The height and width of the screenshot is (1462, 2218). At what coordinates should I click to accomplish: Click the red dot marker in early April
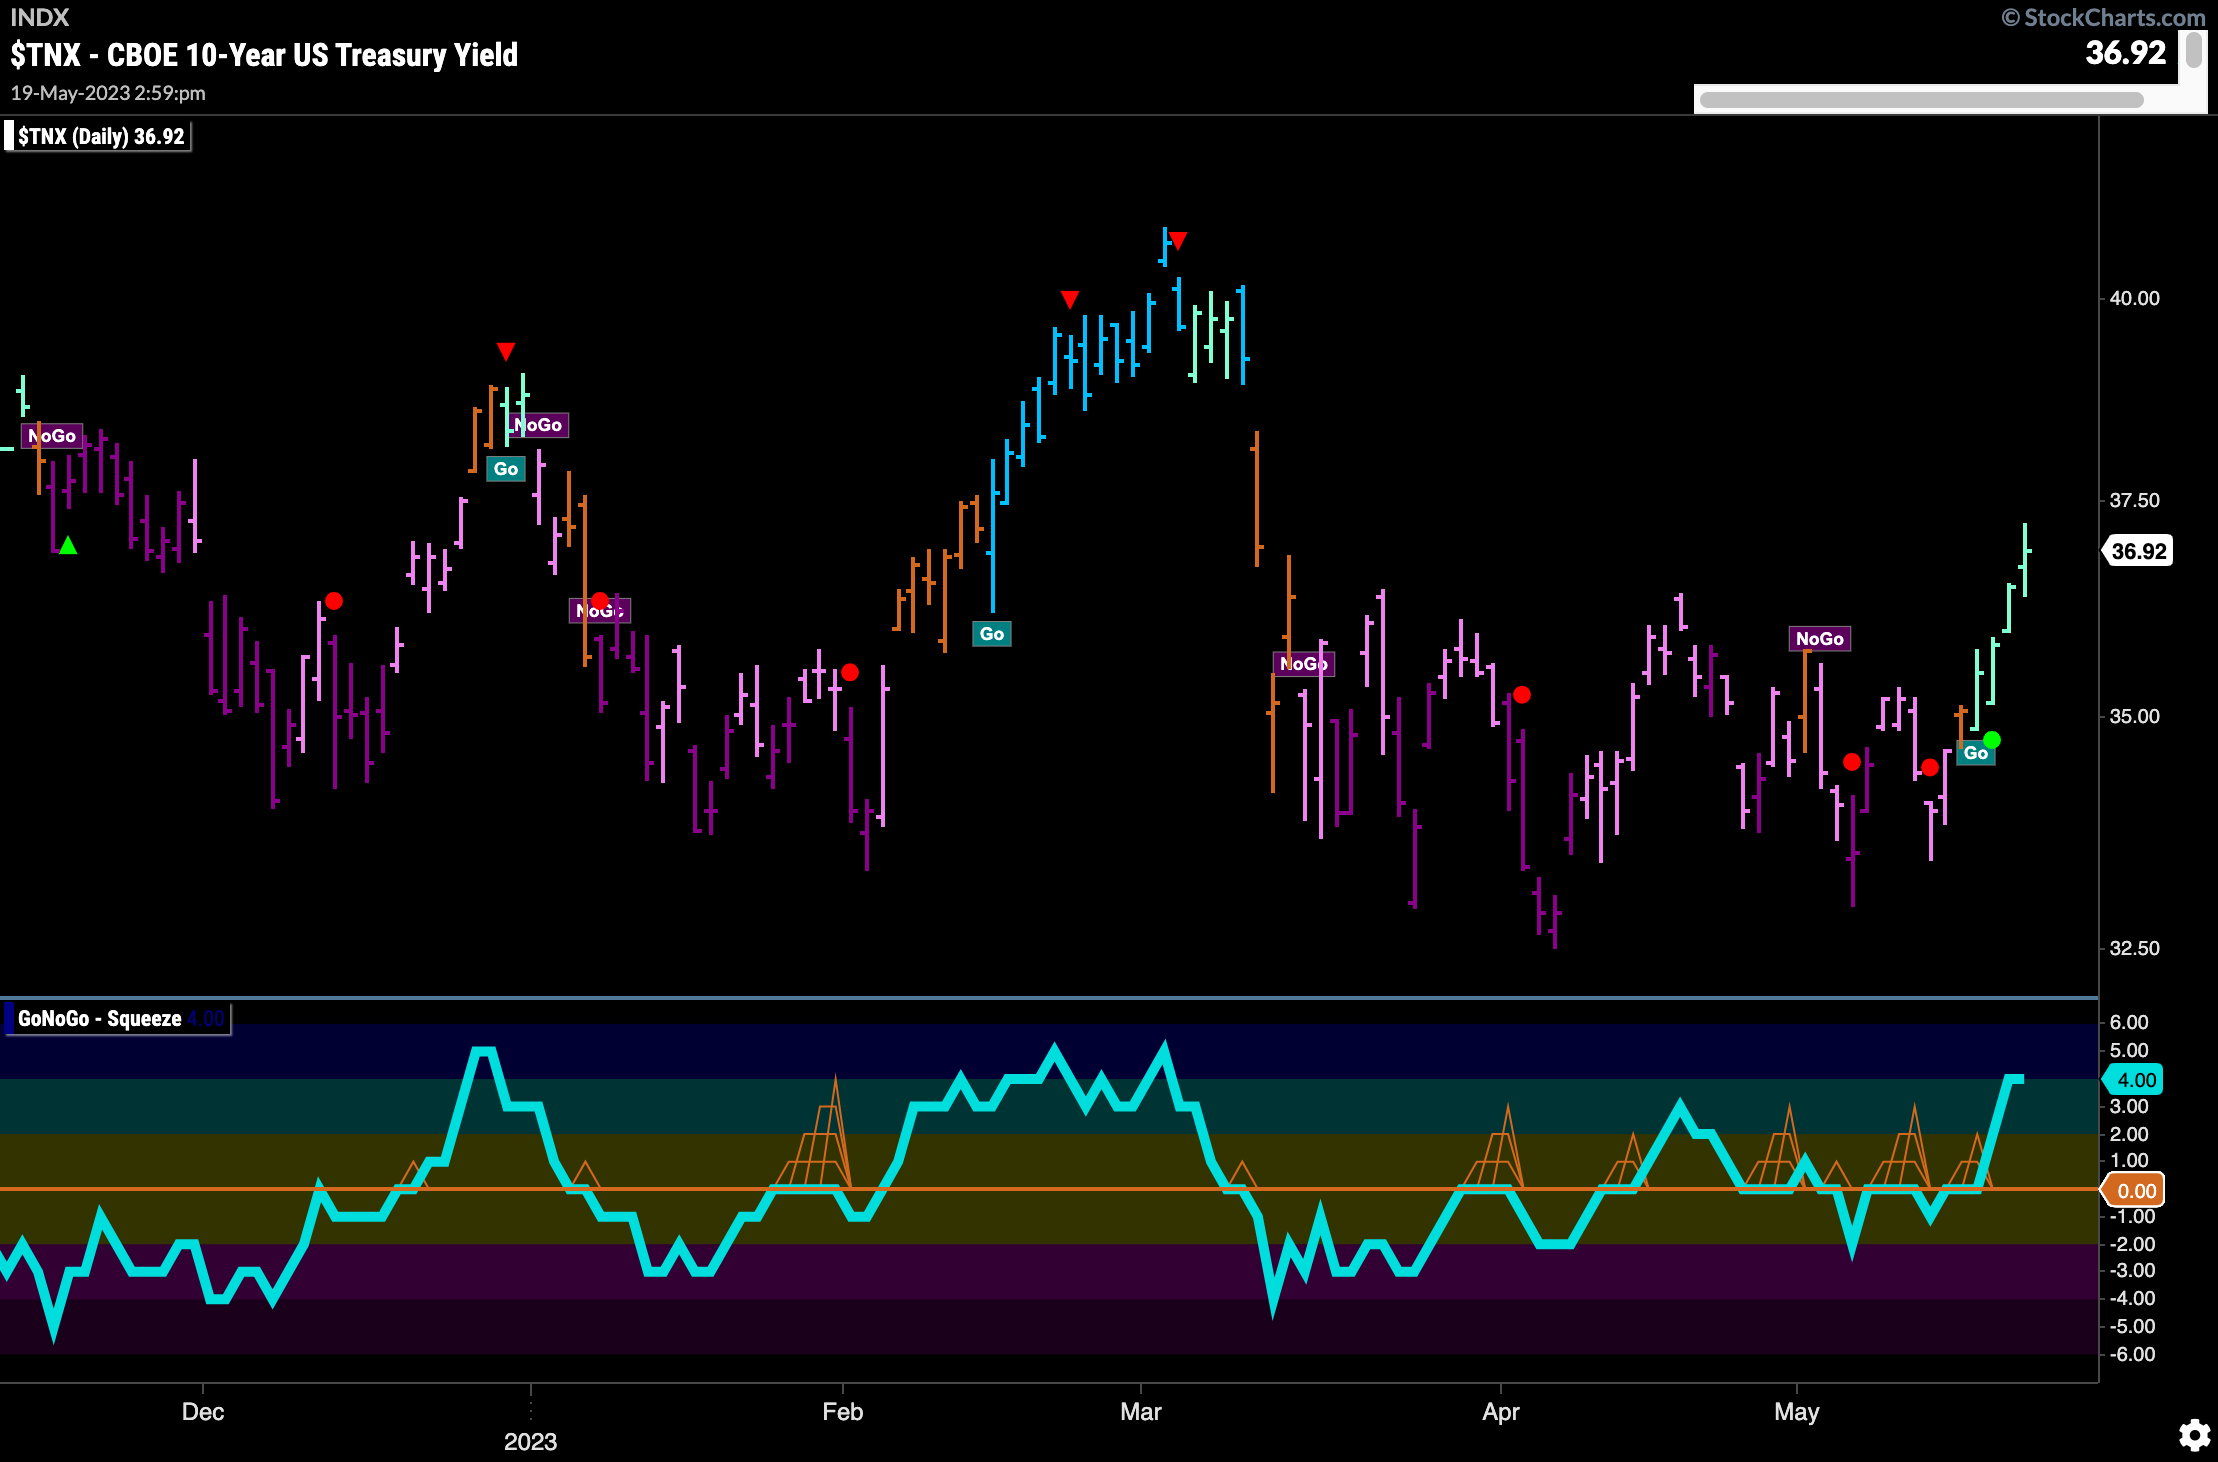coord(1522,694)
